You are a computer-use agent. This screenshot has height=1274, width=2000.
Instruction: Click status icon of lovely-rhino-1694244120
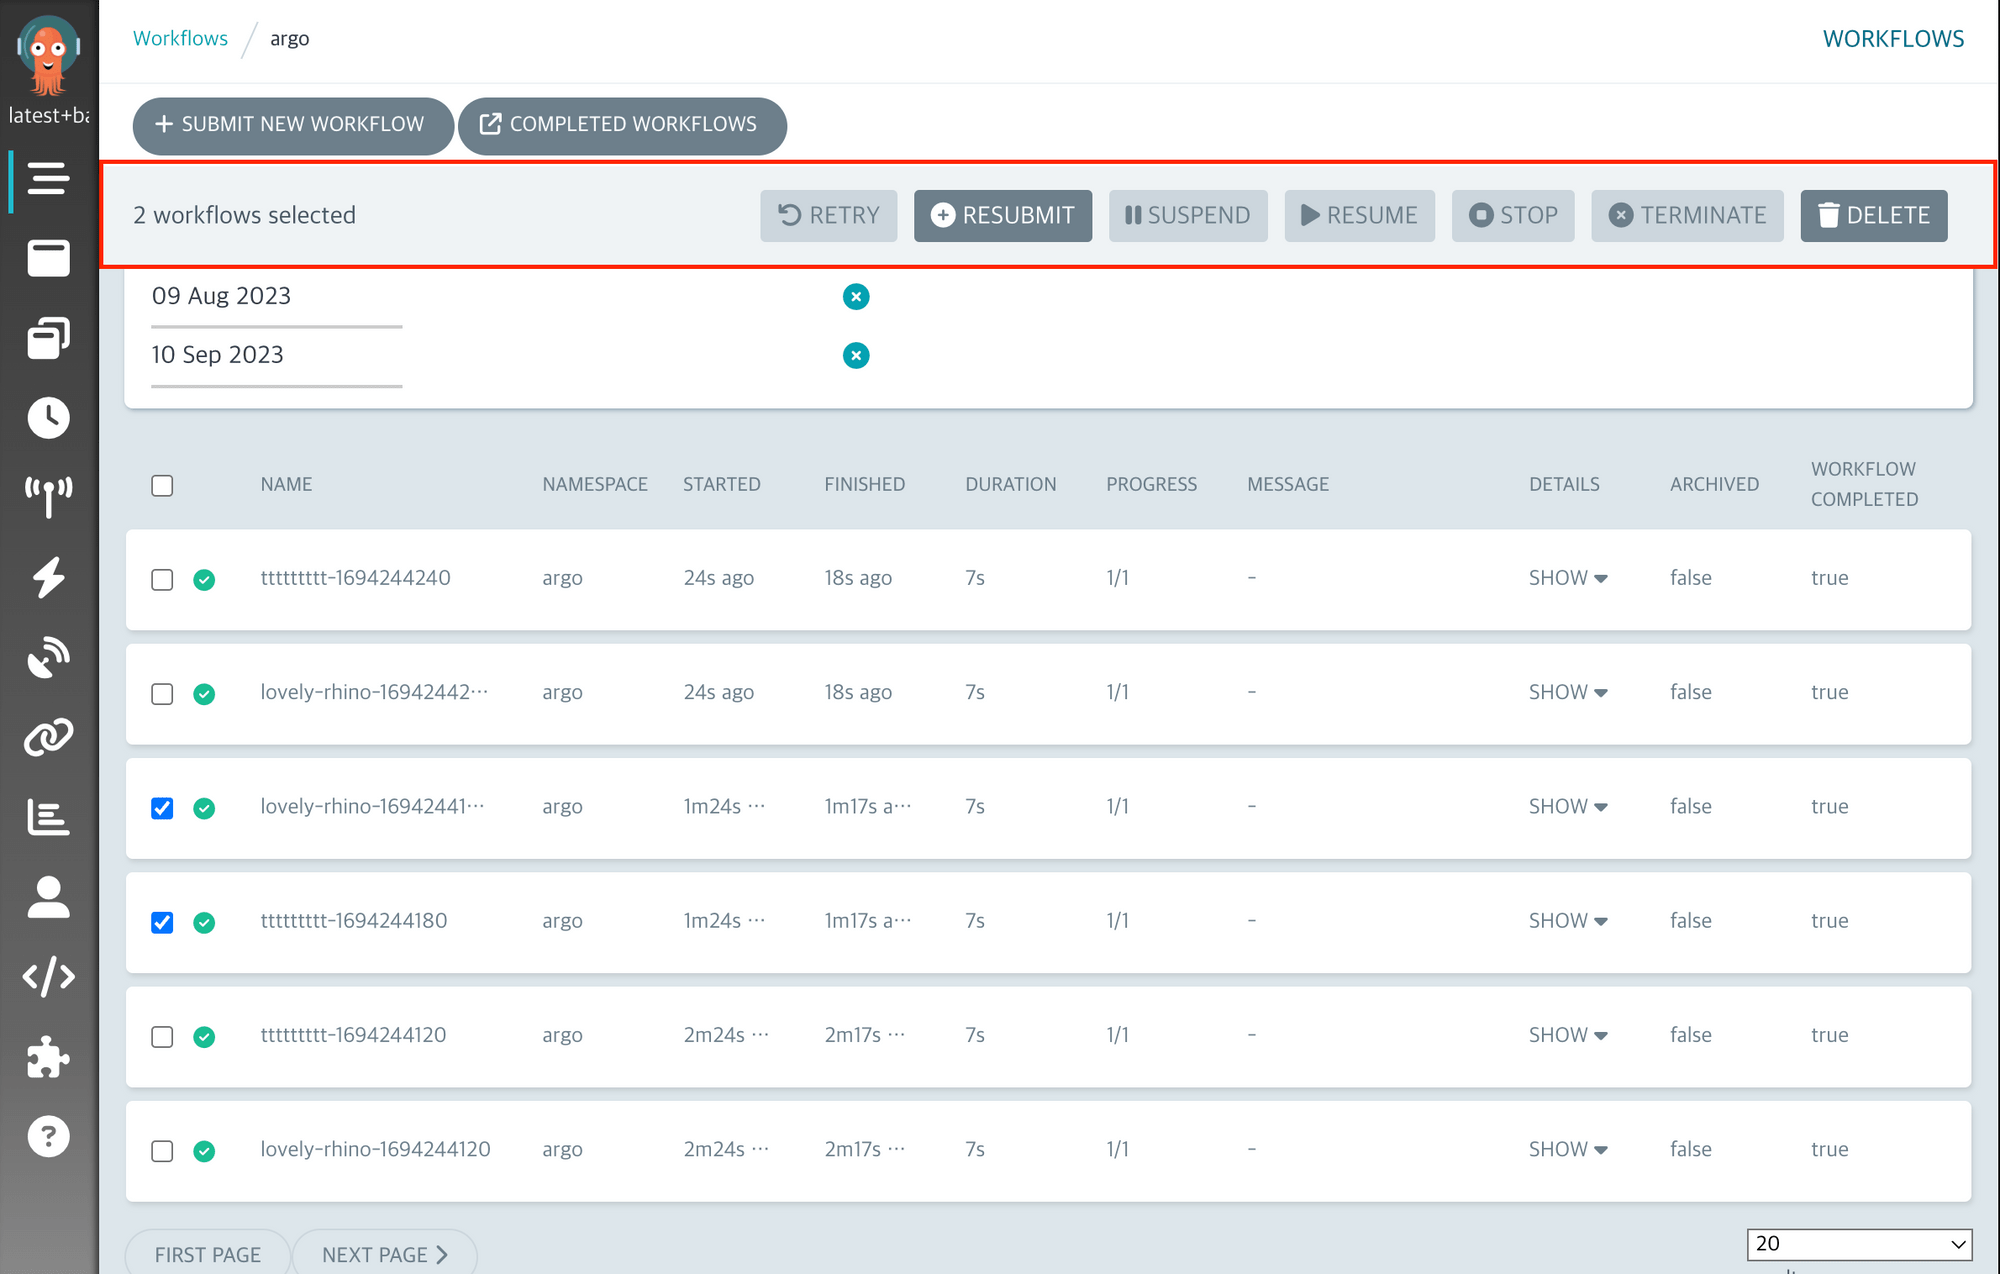204,1151
